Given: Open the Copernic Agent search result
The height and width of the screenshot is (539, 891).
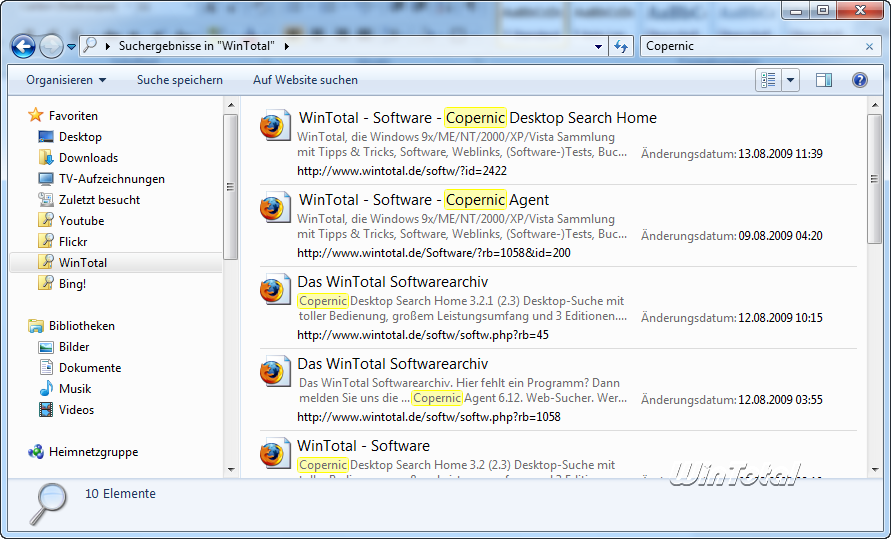Looking at the screenshot, I should (424, 200).
